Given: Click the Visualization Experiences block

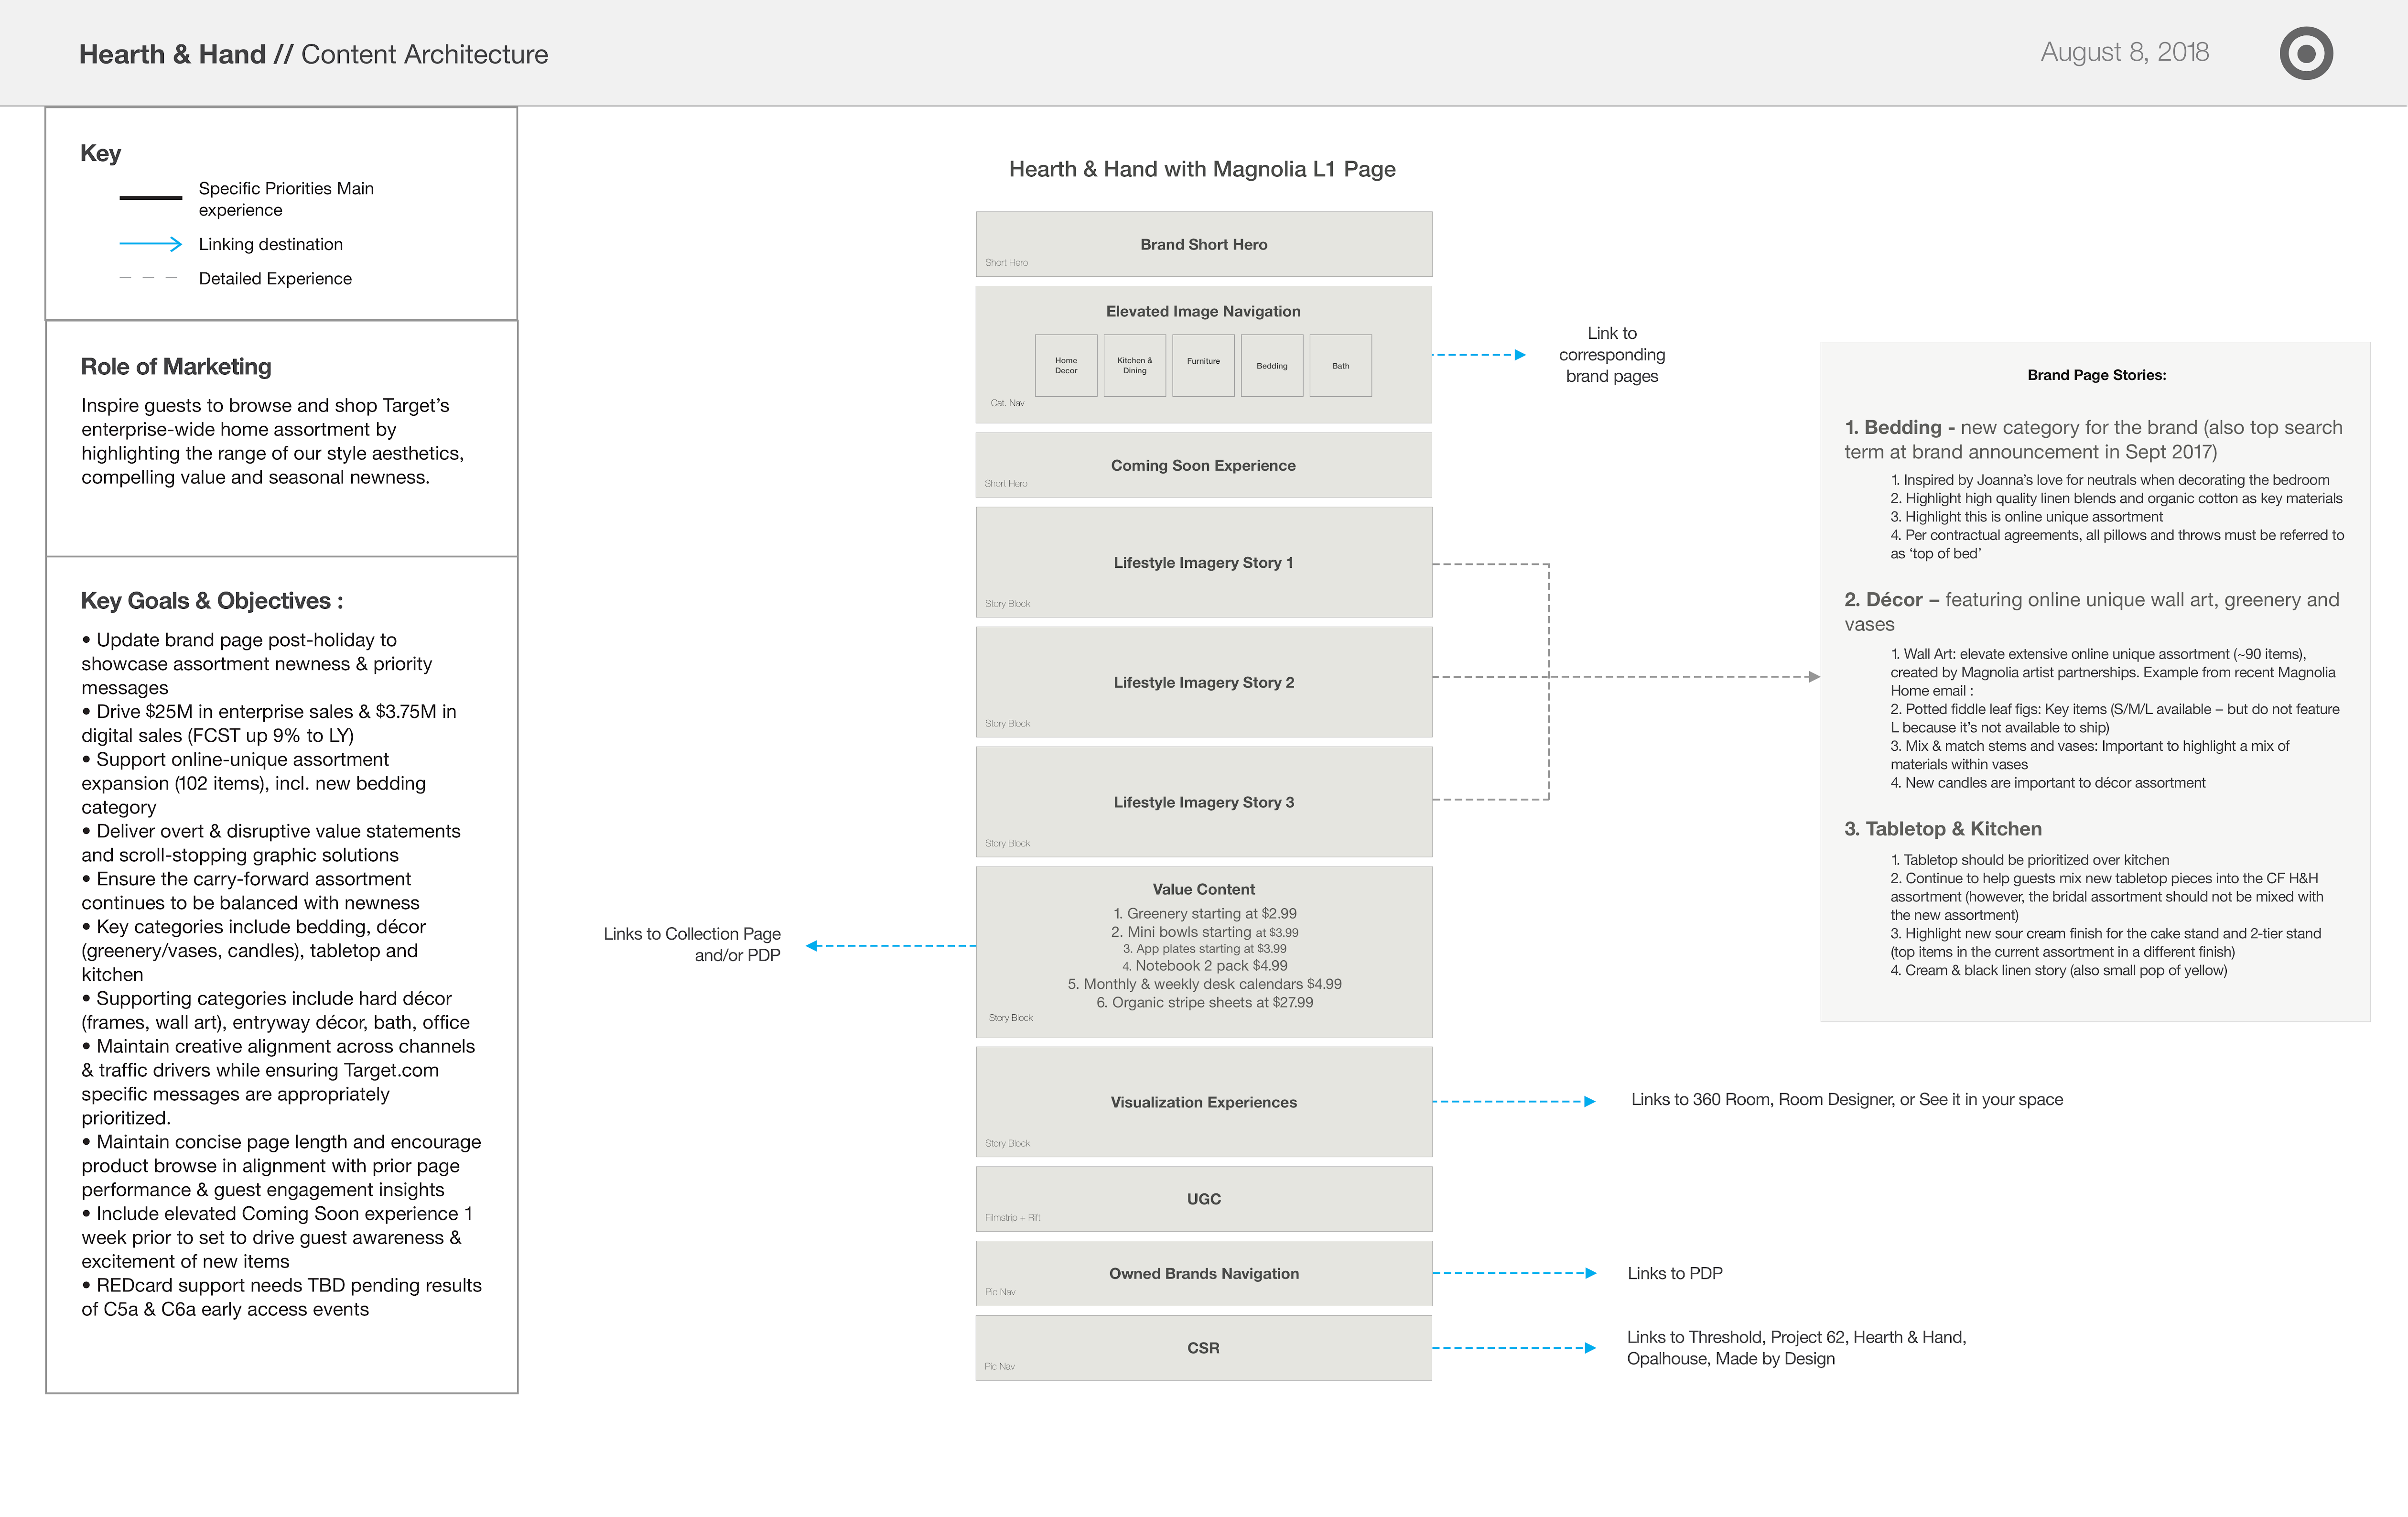Looking at the screenshot, I should click(x=1204, y=1102).
